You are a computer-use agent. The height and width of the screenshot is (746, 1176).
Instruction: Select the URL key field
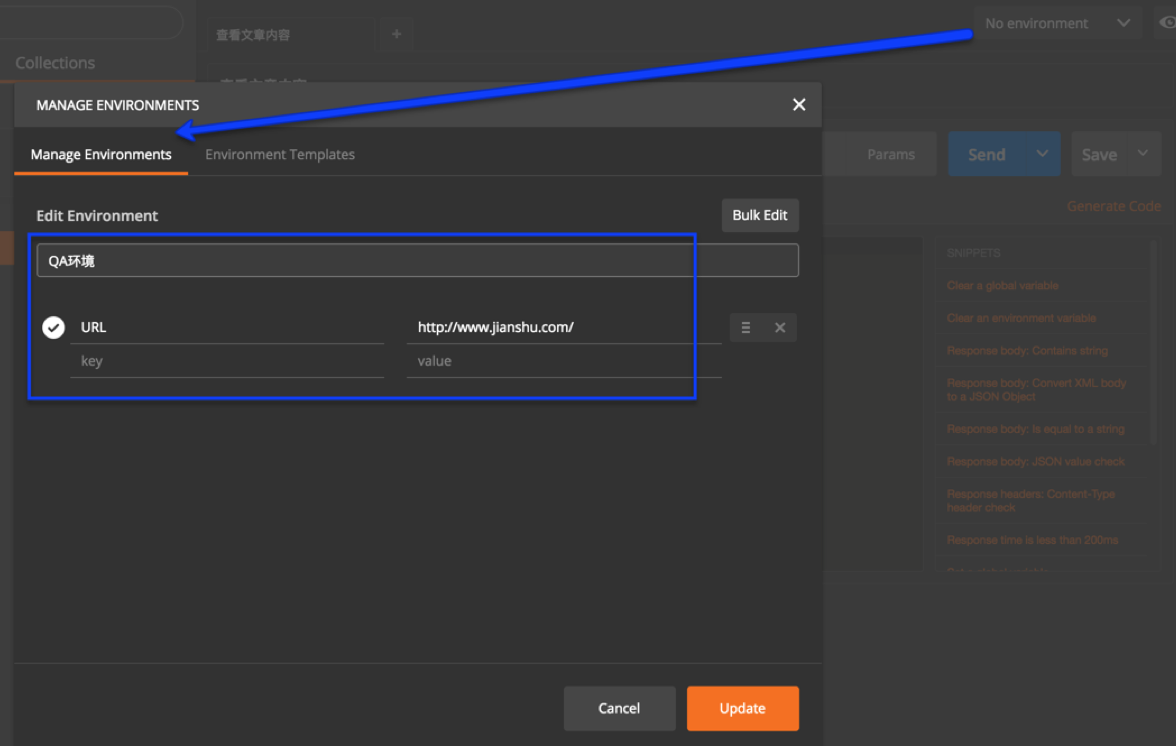226,328
